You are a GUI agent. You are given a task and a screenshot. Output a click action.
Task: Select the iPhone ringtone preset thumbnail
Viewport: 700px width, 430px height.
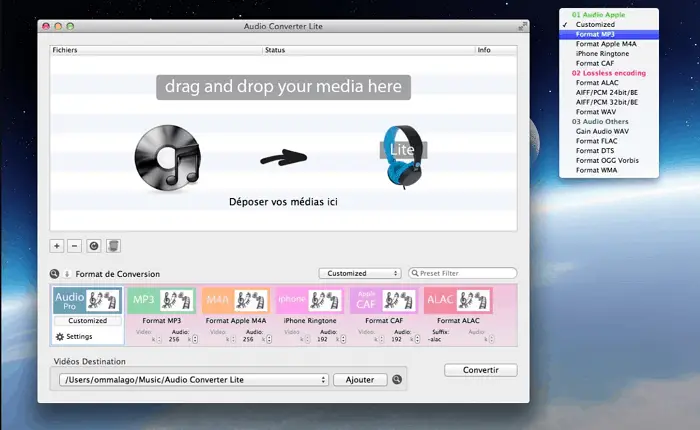coord(310,300)
